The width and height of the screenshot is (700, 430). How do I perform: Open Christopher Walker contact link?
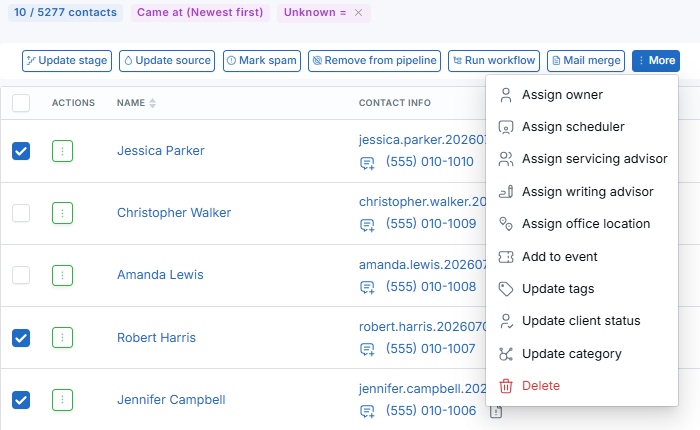pos(174,213)
